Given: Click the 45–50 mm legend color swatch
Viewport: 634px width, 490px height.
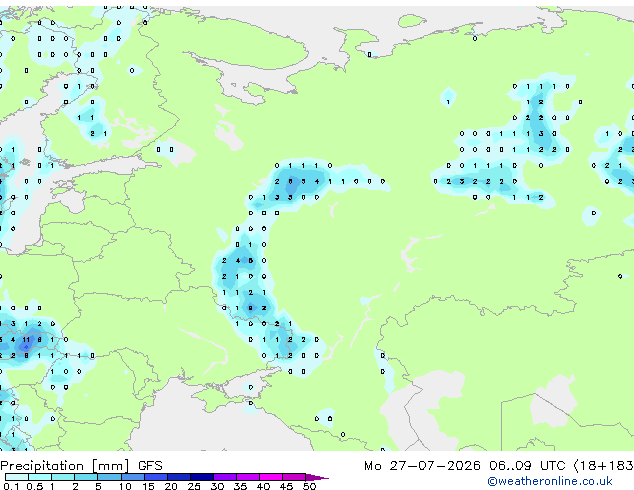Looking at the screenshot, I should [294, 477].
